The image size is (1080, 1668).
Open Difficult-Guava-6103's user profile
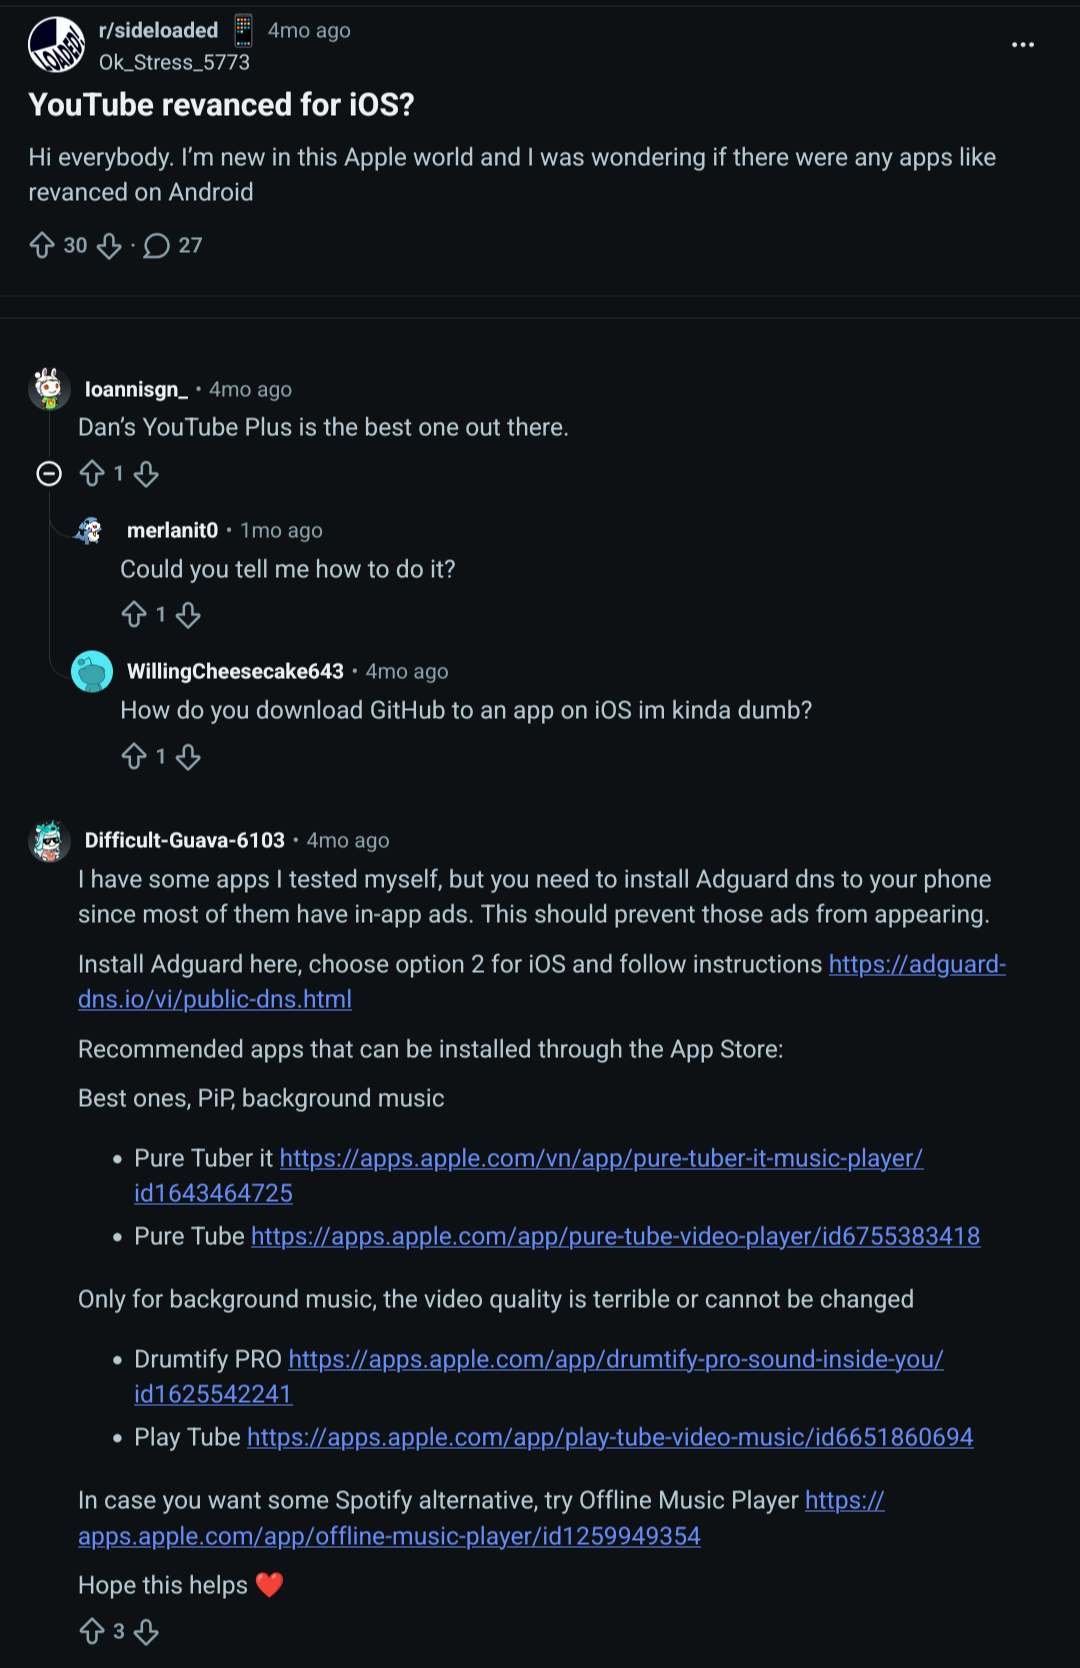[x=184, y=840]
